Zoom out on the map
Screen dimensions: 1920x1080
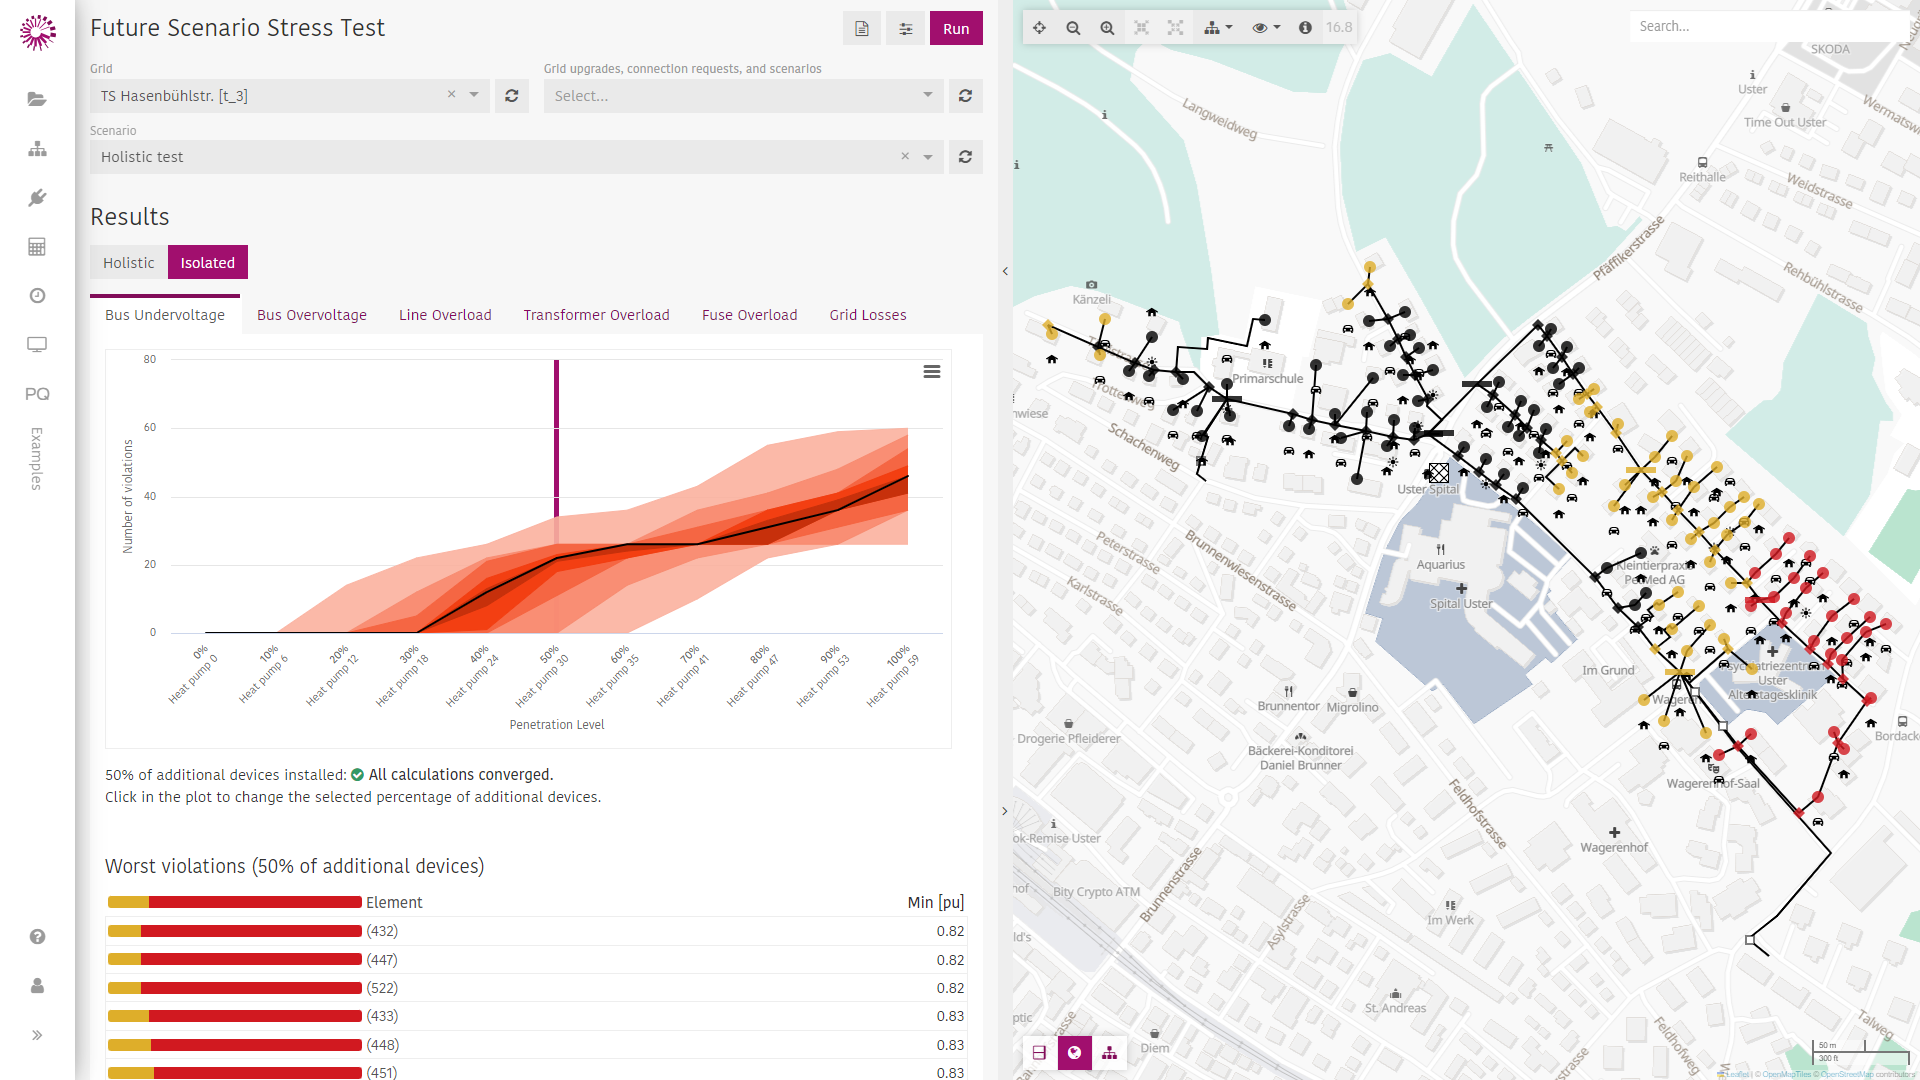[x=1073, y=28]
